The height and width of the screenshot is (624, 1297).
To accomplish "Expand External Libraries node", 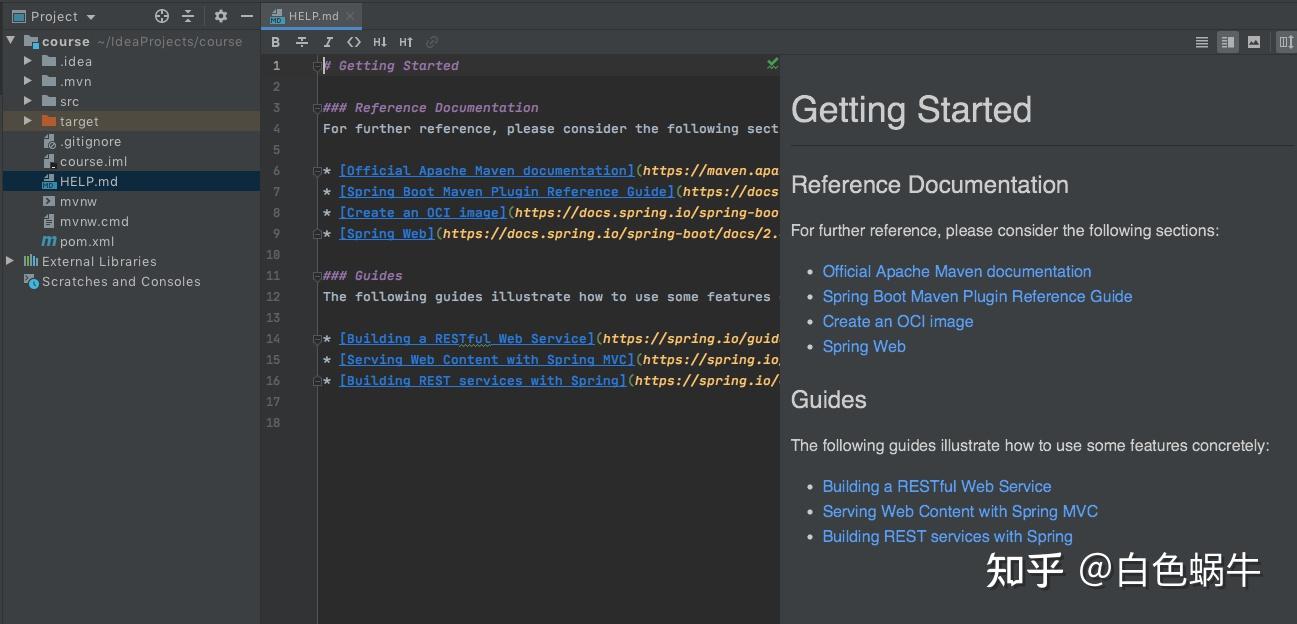I will (x=10, y=261).
